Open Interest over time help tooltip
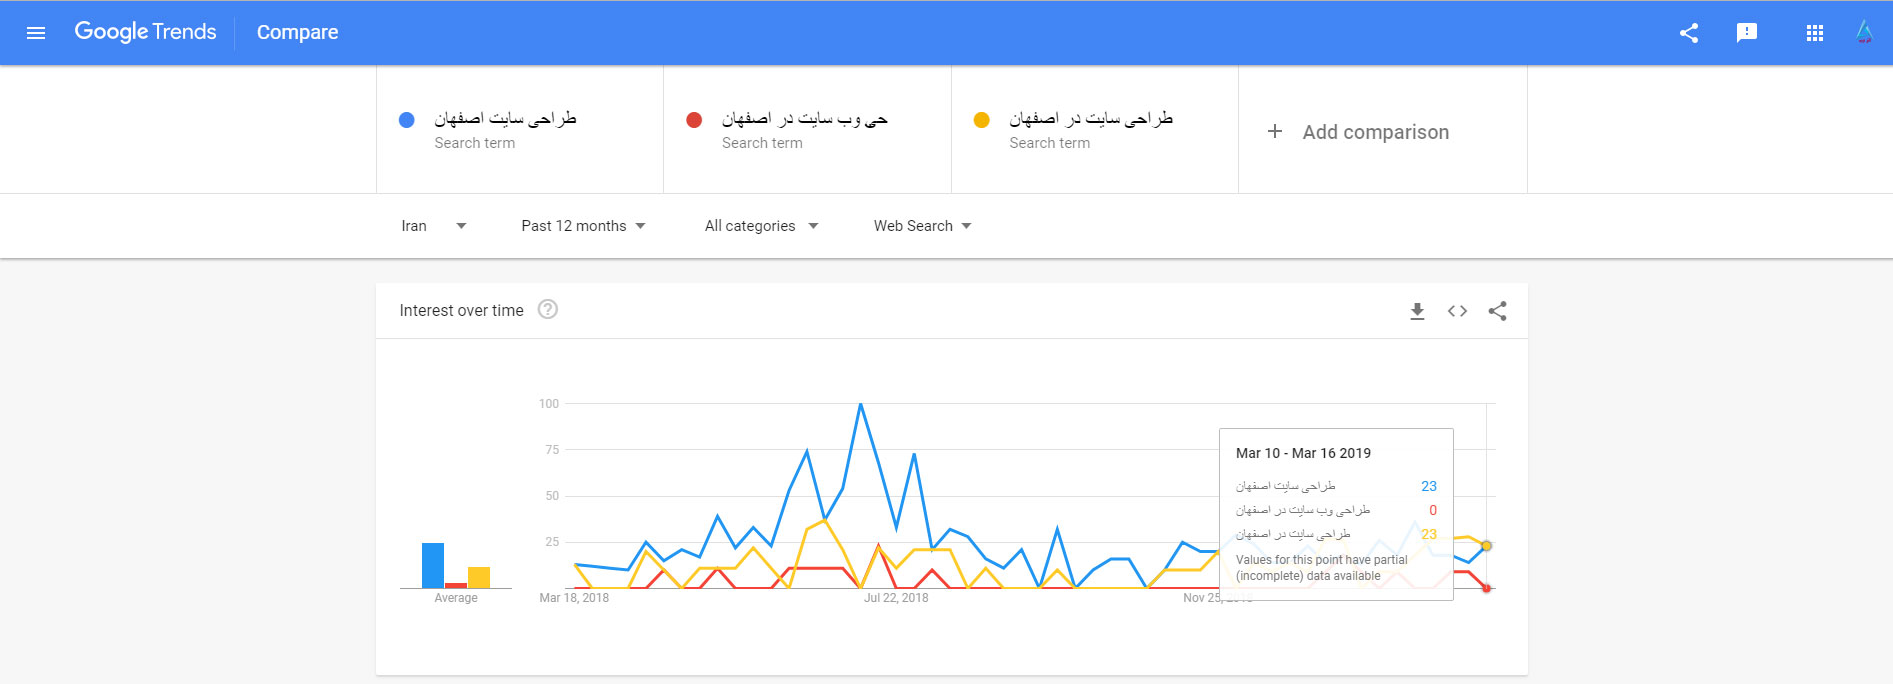Screen dimensions: 1893x684 point(548,309)
